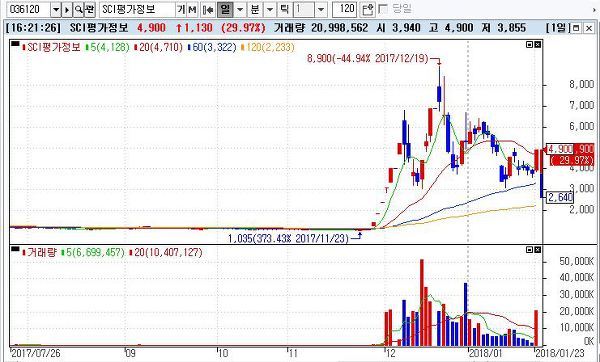The width and height of the screenshot is (600, 362).
Task: Click the 50,000K volume axis label
Action: (x=577, y=261)
